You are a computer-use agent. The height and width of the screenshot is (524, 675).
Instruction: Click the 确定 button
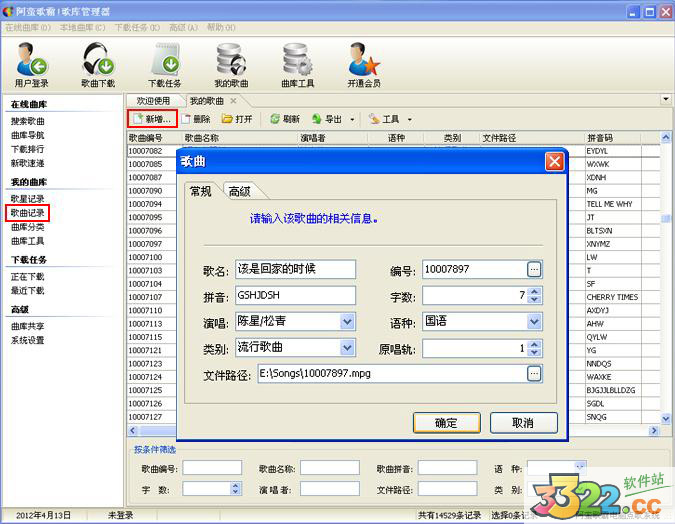point(446,423)
